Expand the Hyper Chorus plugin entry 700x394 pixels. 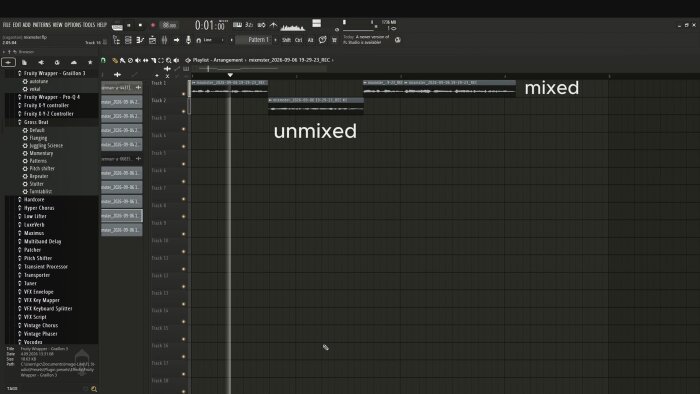pos(39,208)
